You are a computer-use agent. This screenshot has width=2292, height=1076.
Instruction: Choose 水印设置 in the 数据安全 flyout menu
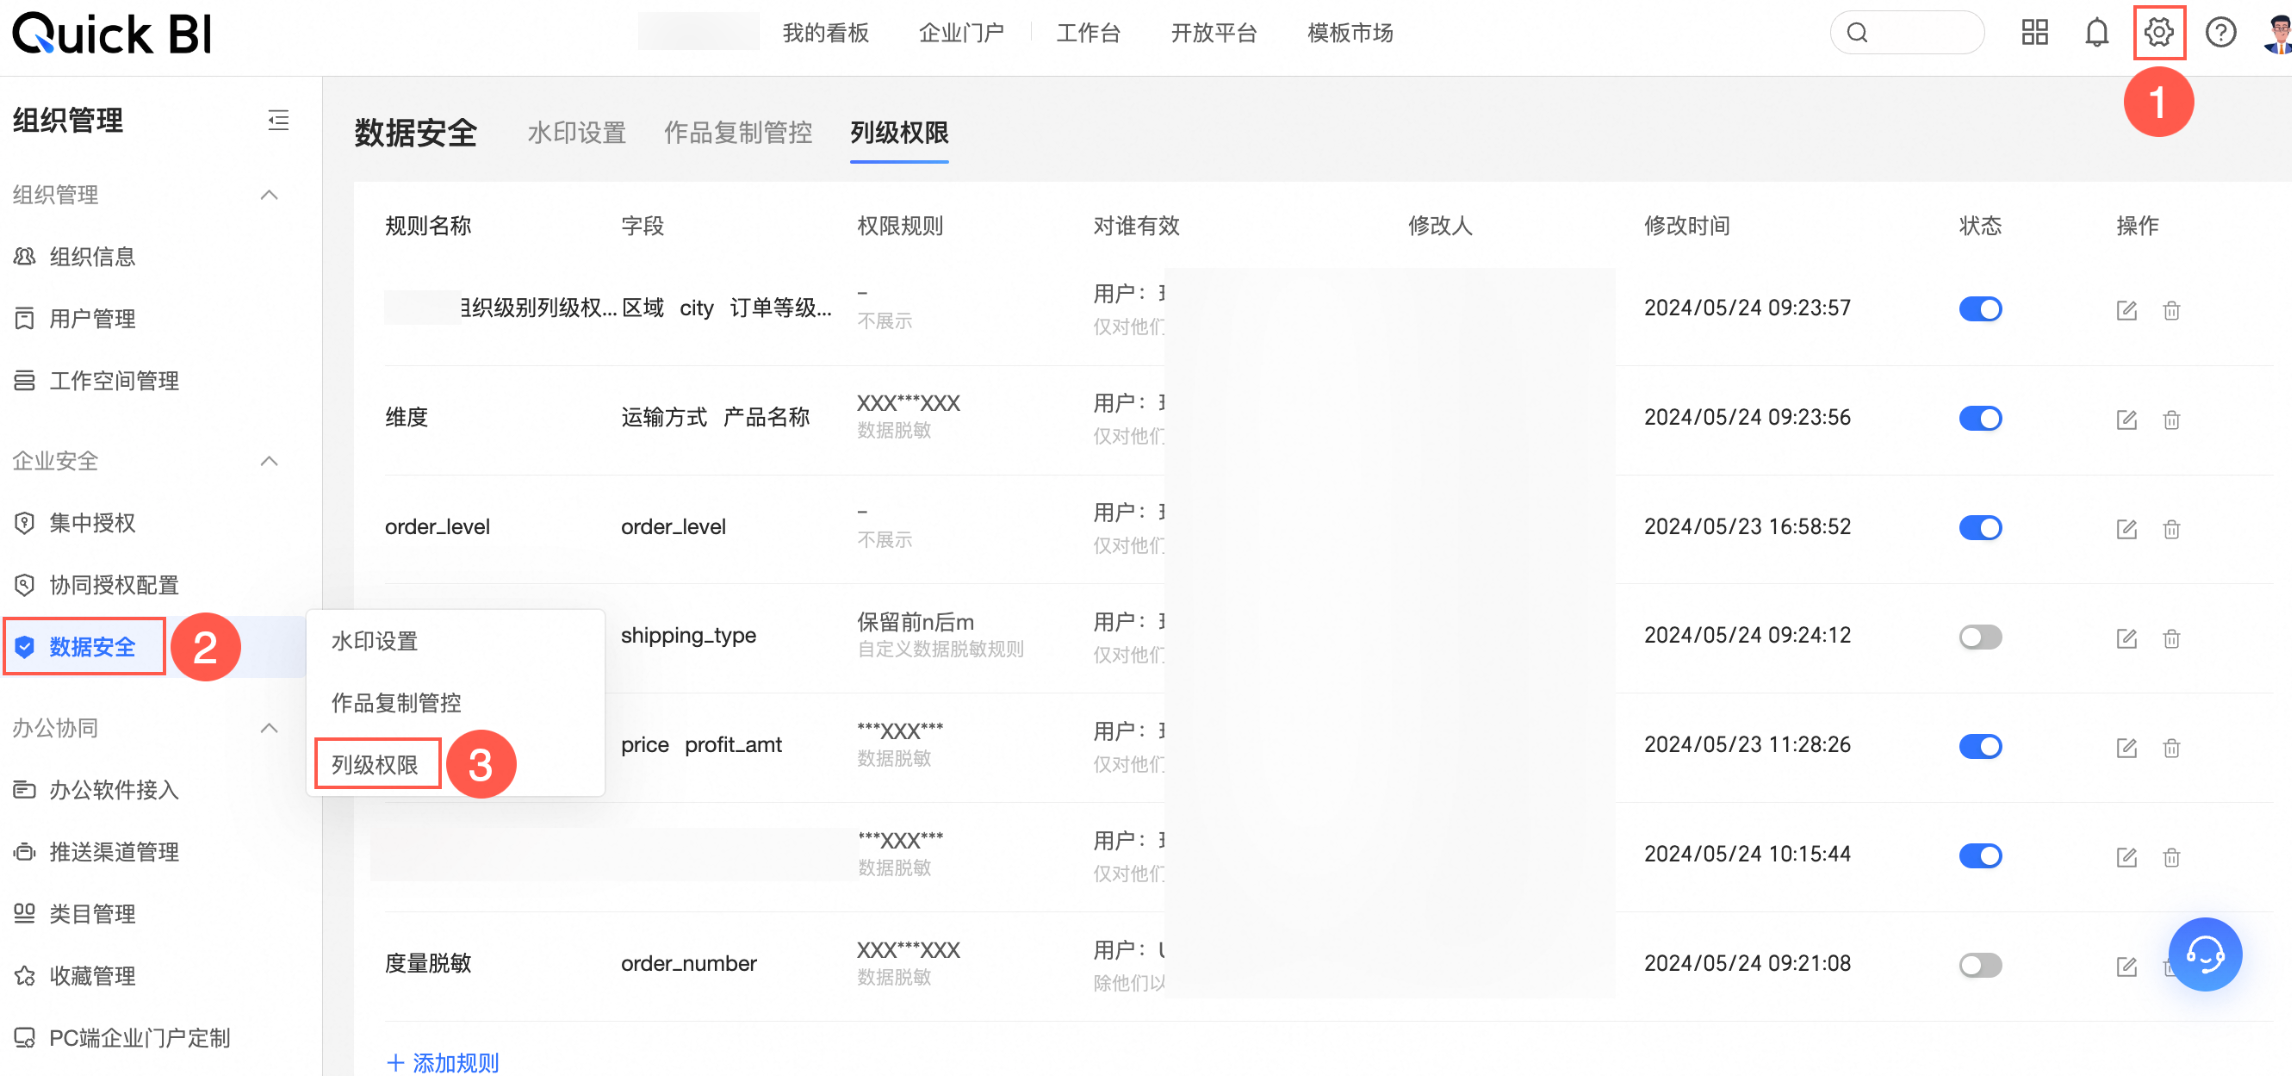click(375, 641)
